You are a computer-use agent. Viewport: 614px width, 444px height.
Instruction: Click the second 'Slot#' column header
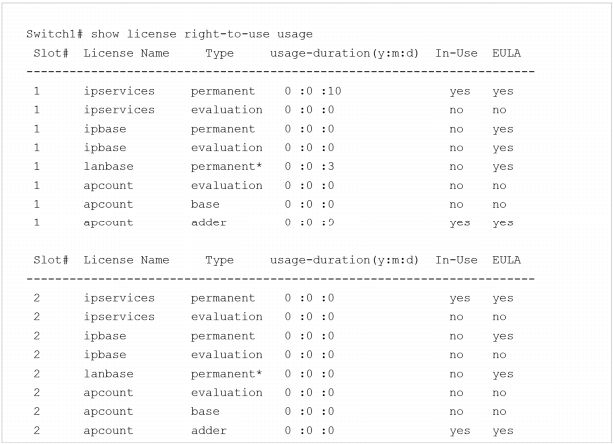(51, 260)
